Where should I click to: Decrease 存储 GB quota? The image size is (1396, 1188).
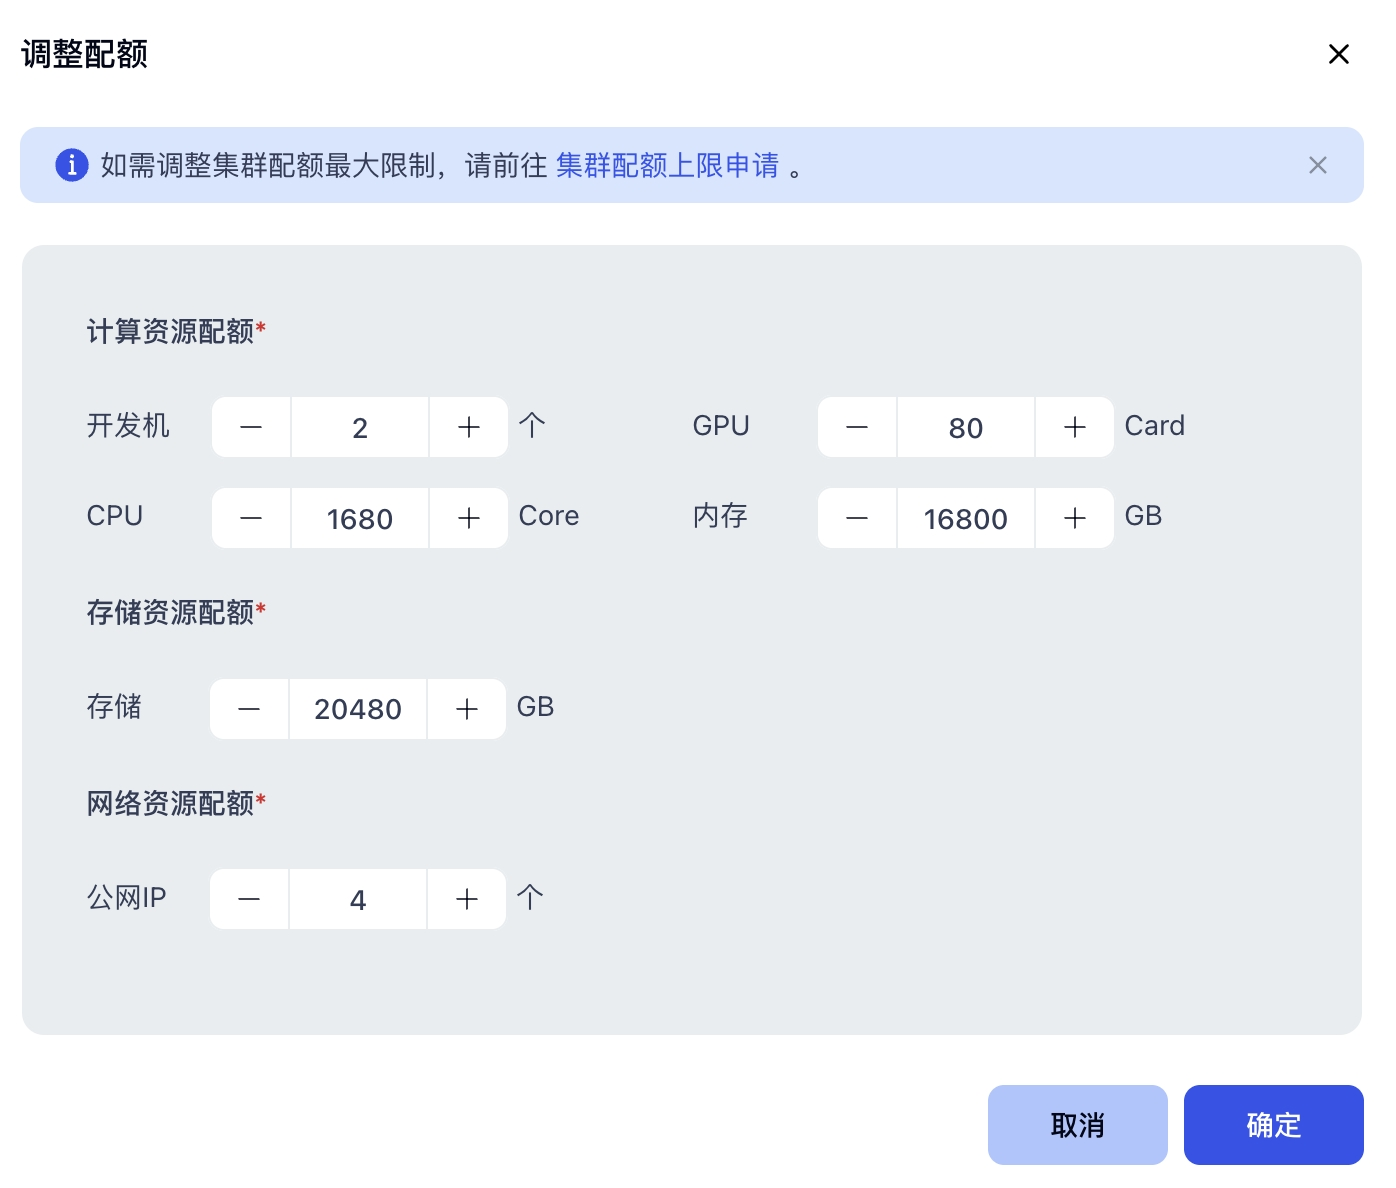point(249,709)
